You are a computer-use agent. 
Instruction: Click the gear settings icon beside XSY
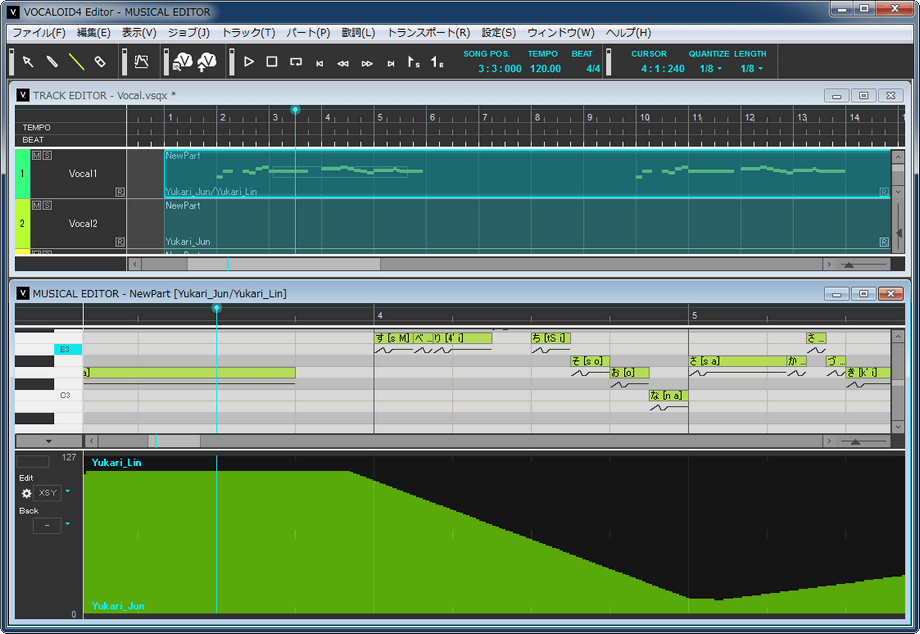coord(26,493)
